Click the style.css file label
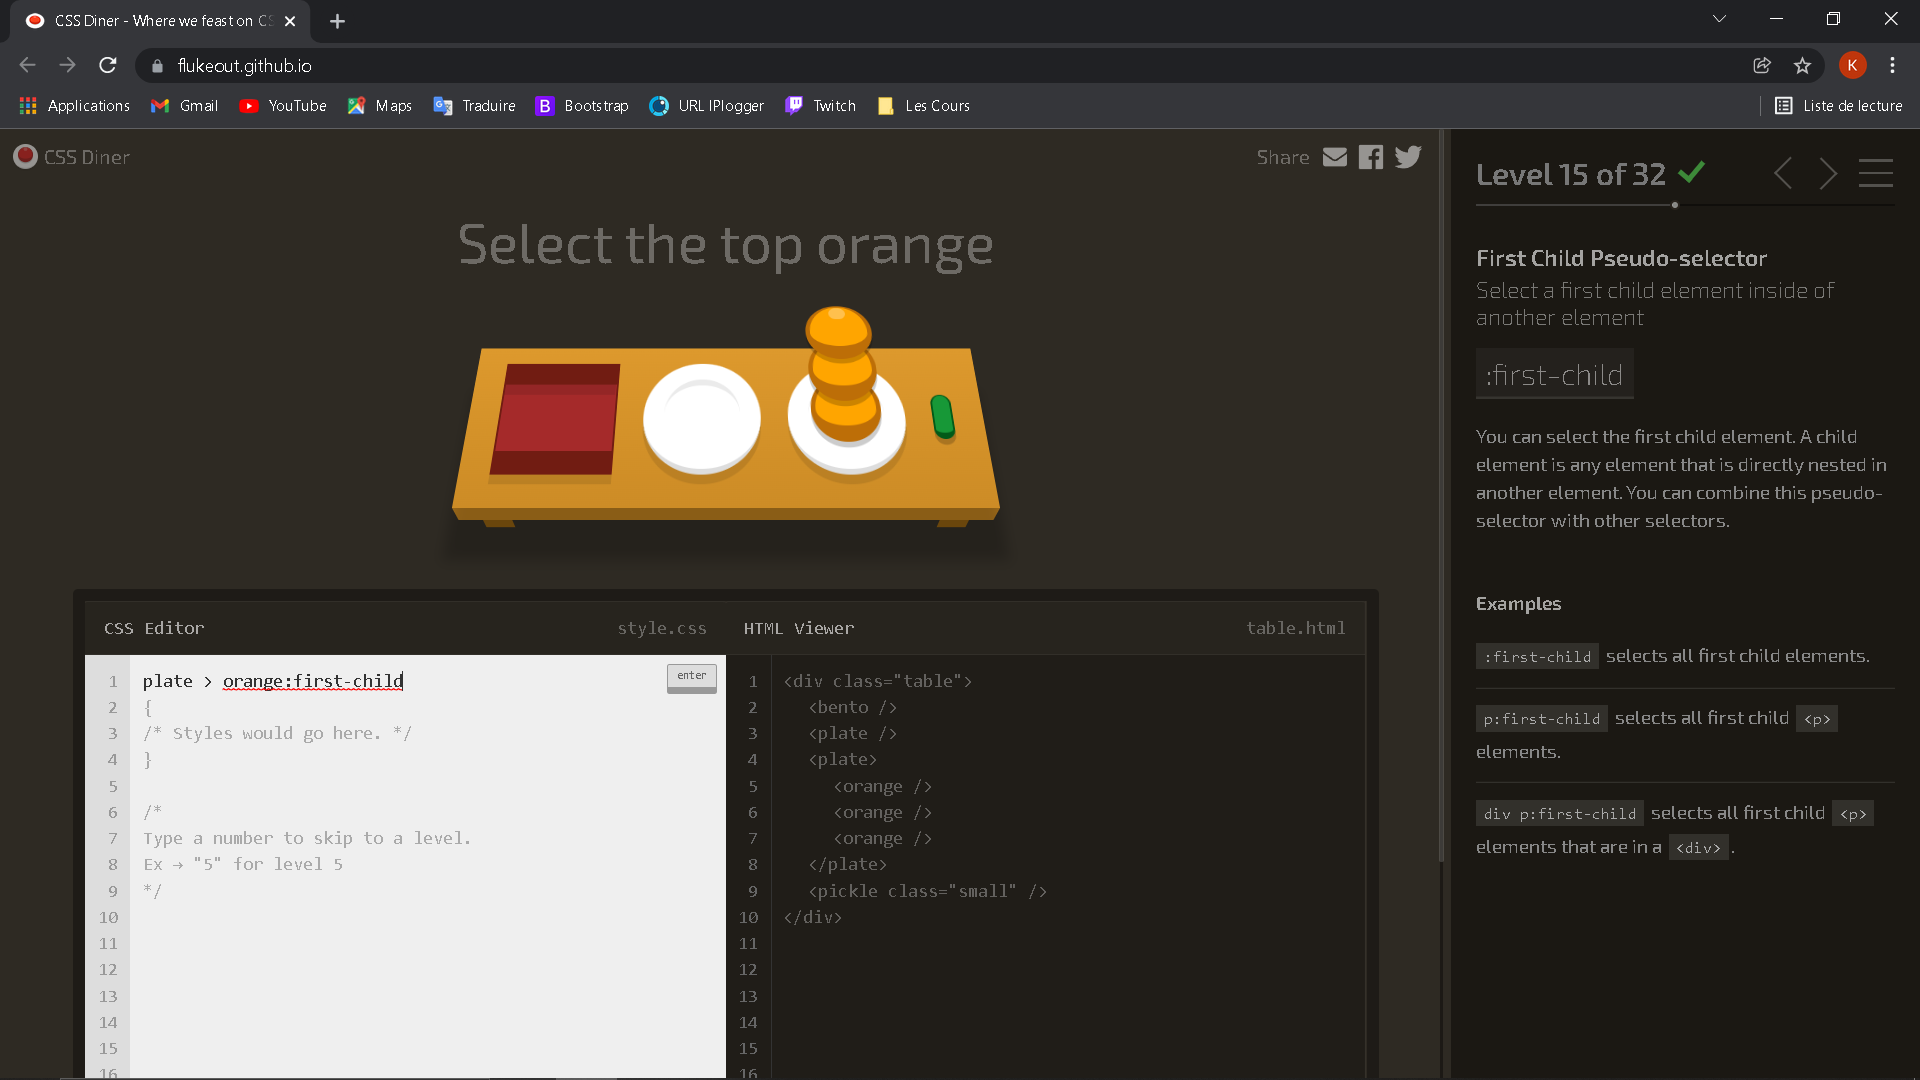The image size is (1920, 1080). pos(662,628)
